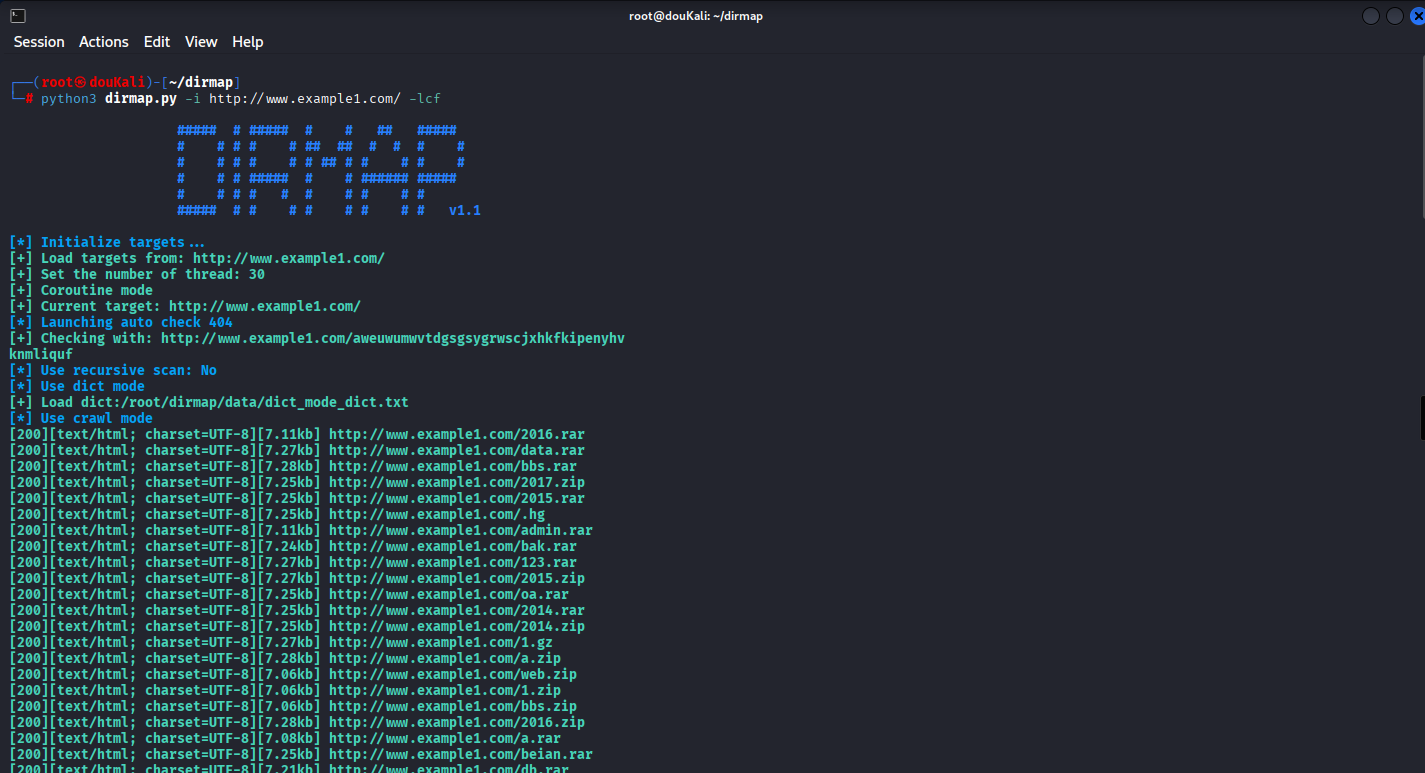
Task: Open the Edit menu
Action: tap(157, 42)
